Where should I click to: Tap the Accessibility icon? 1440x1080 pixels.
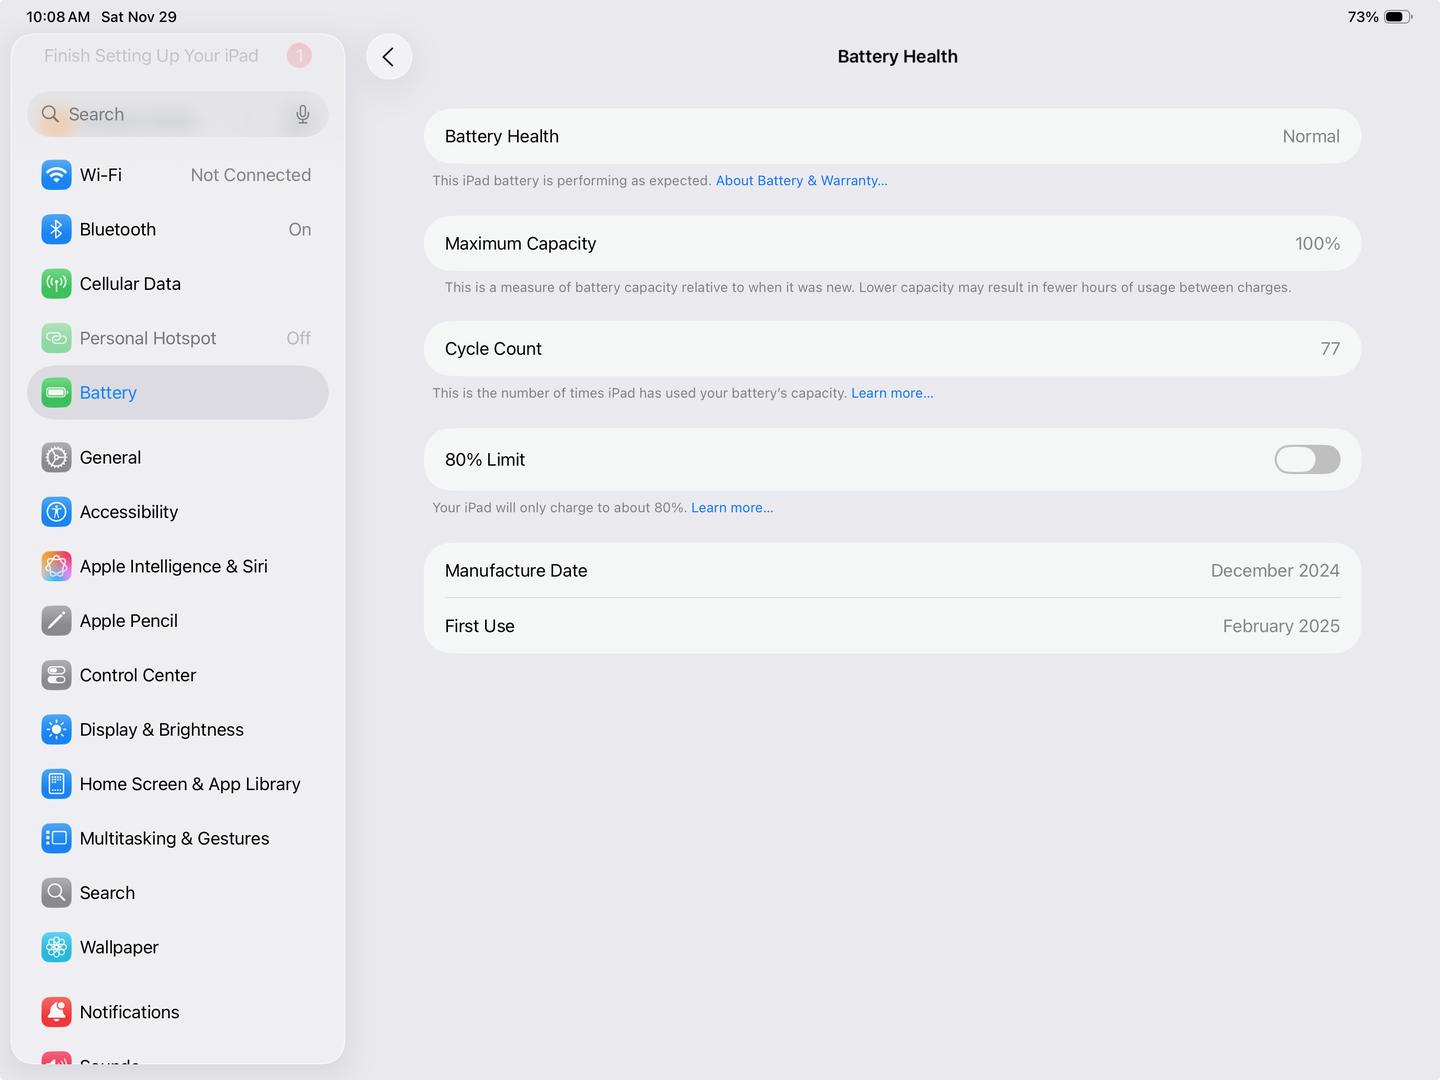coord(56,512)
